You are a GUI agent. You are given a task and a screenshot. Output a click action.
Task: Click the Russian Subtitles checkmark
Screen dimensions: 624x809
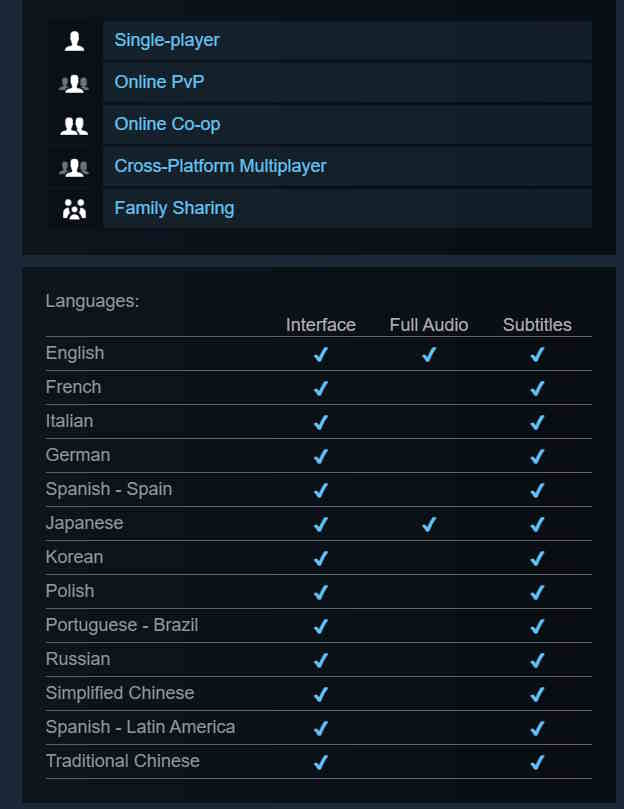point(537,660)
